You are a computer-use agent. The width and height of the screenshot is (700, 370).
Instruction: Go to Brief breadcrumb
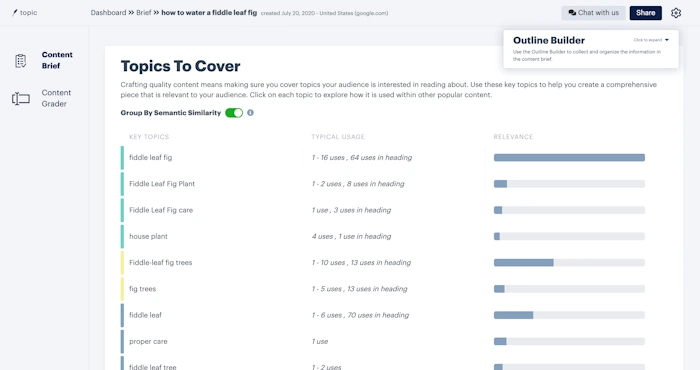tap(144, 13)
